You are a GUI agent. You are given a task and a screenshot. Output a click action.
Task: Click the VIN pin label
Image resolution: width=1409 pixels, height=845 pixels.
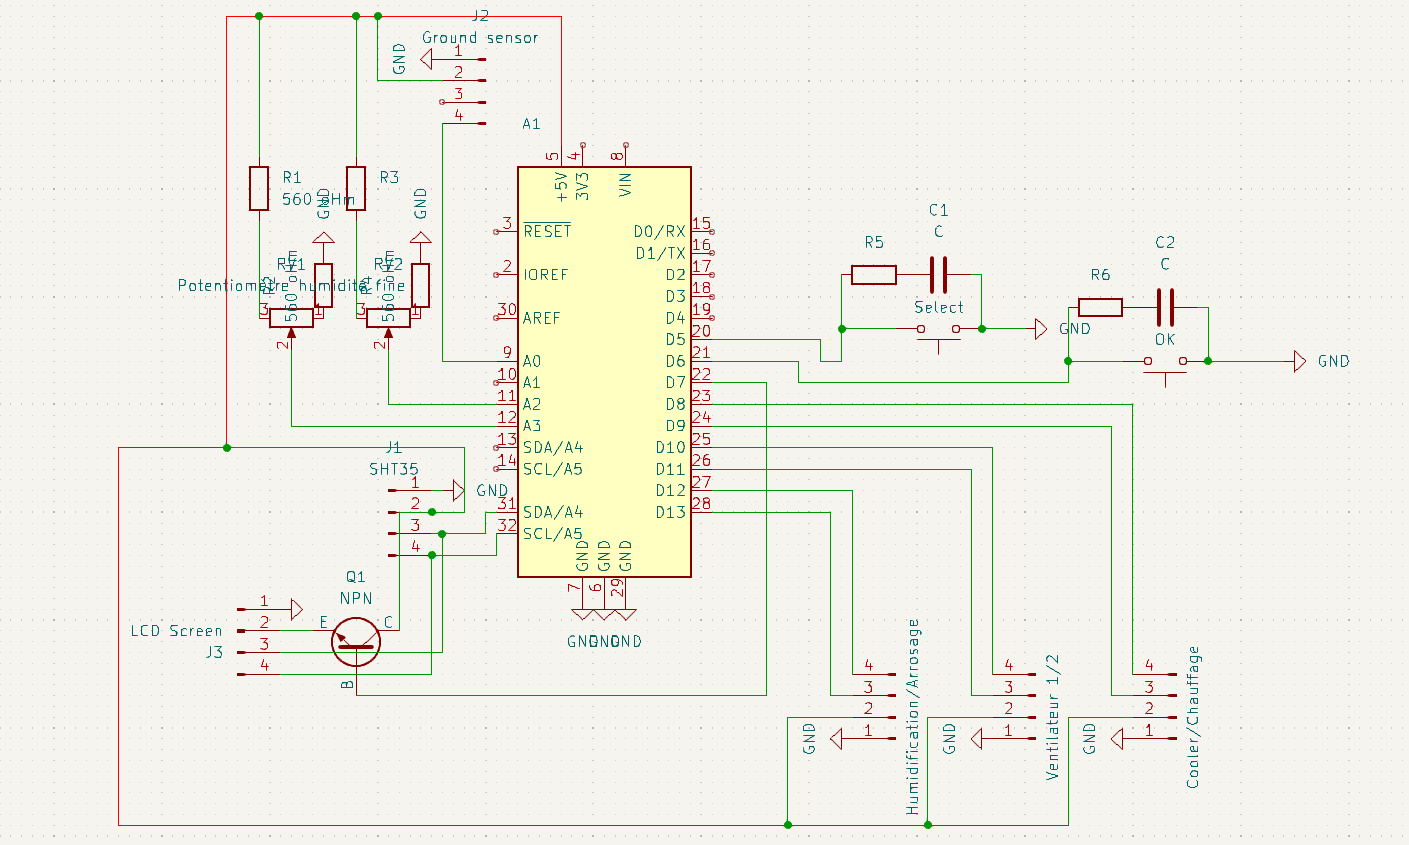pos(626,185)
